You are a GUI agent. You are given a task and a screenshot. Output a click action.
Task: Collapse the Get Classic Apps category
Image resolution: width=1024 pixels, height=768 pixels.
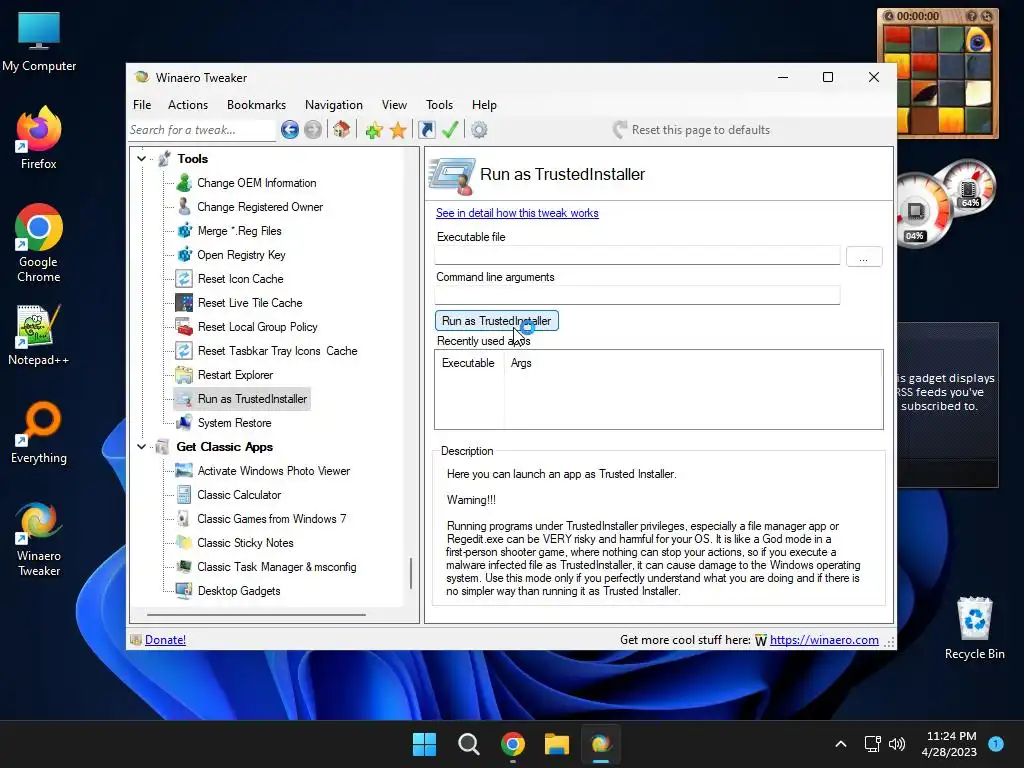[142, 447]
